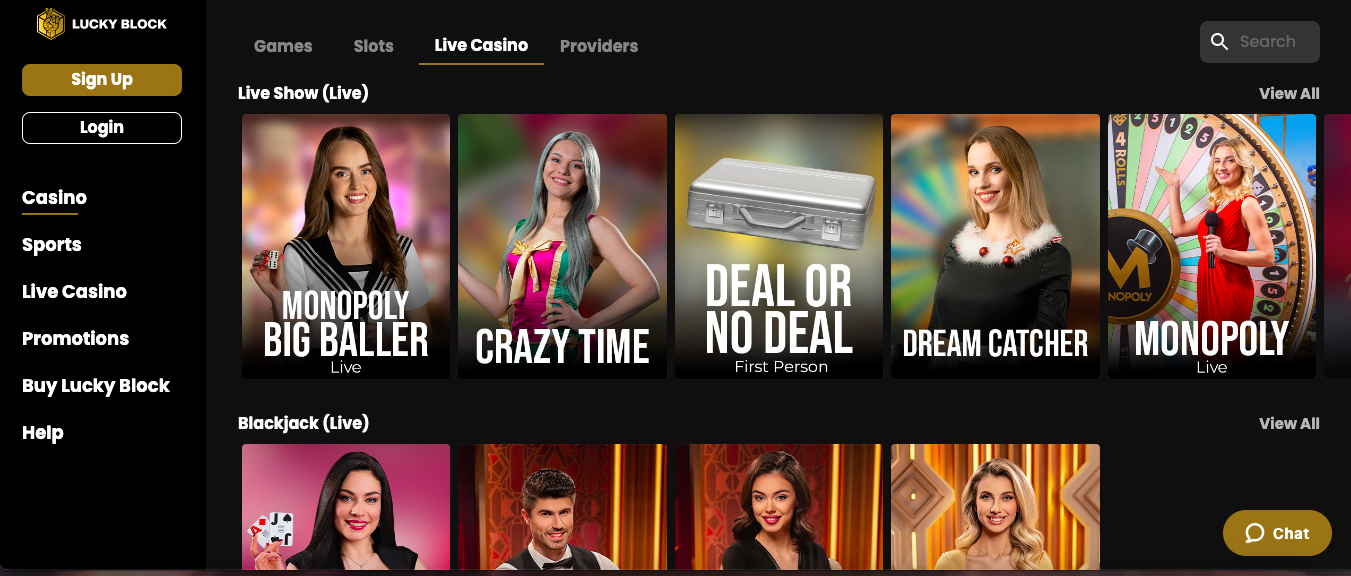View All Blackjack live tables
The width and height of the screenshot is (1351, 576).
click(1289, 423)
